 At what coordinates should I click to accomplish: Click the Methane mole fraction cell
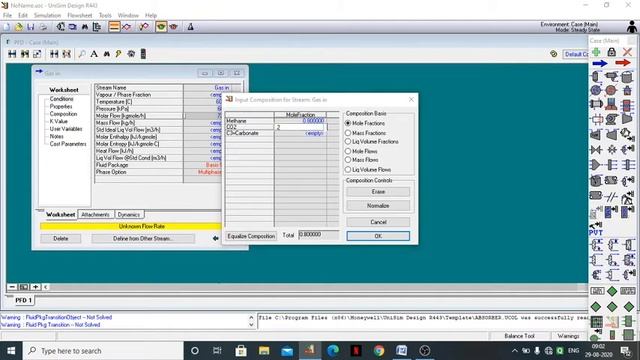[300, 121]
